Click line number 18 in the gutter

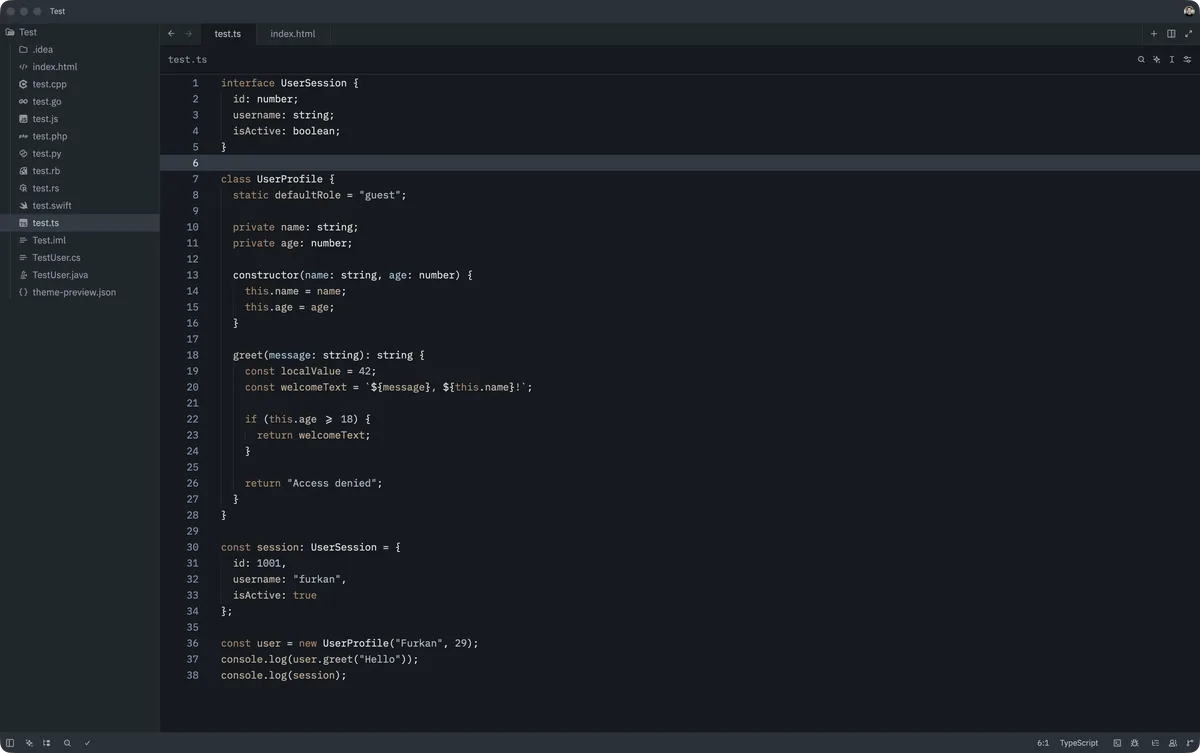tap(192, 355)
